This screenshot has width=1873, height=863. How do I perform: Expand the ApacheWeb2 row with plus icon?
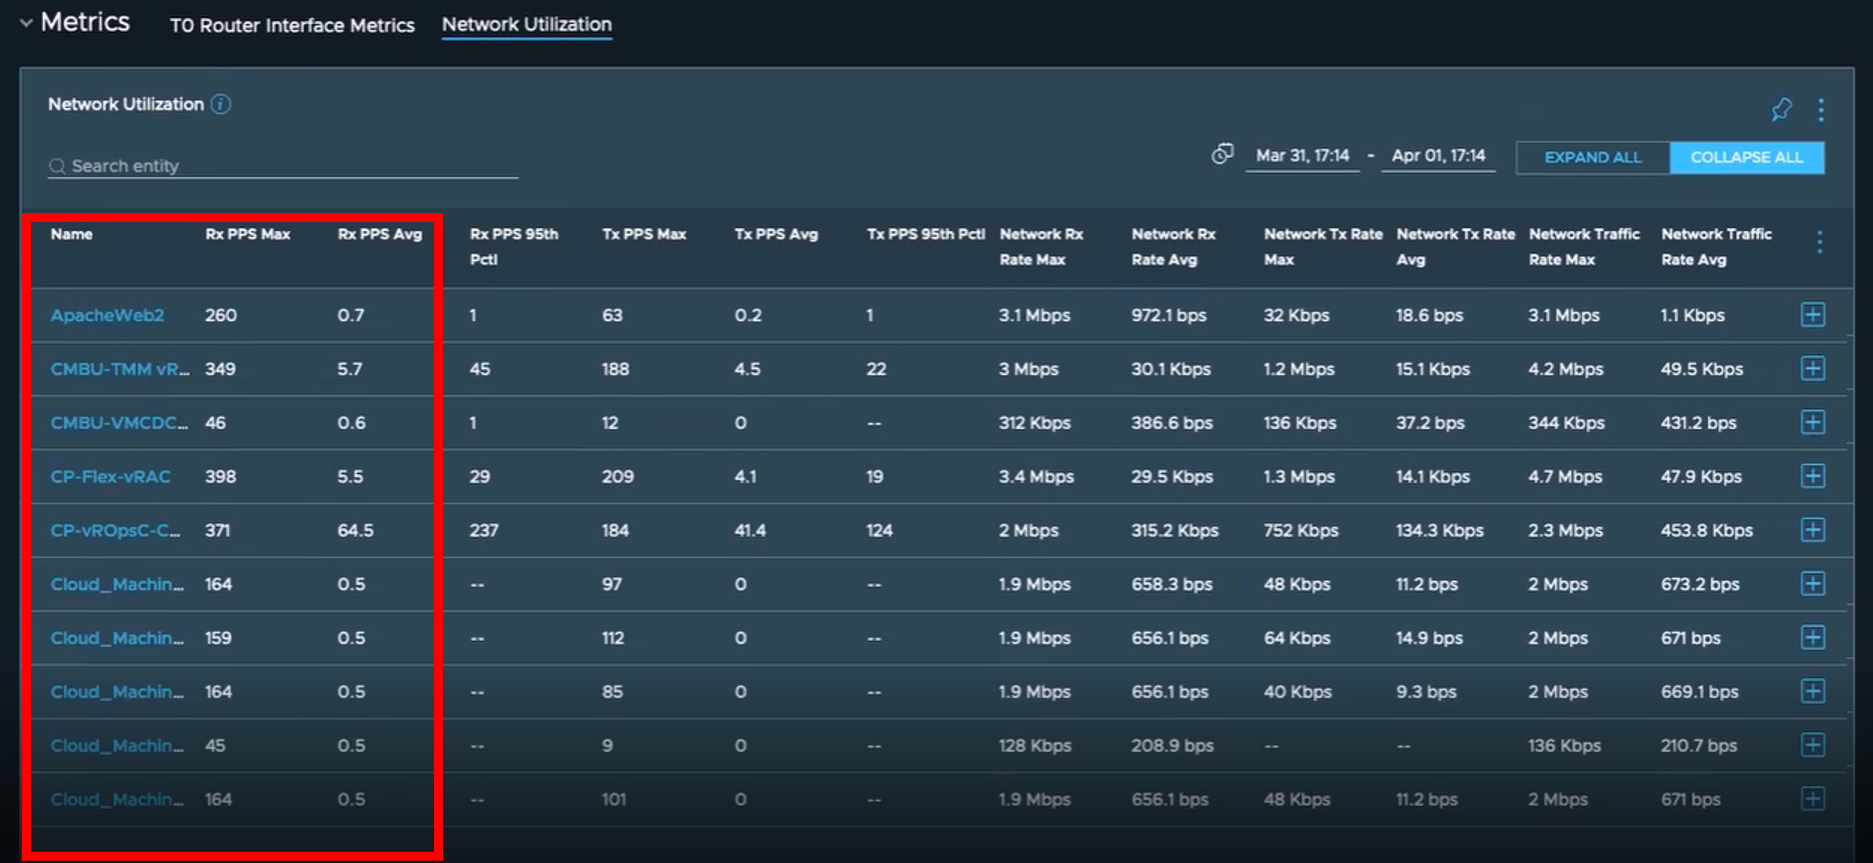pos(1812,315)
